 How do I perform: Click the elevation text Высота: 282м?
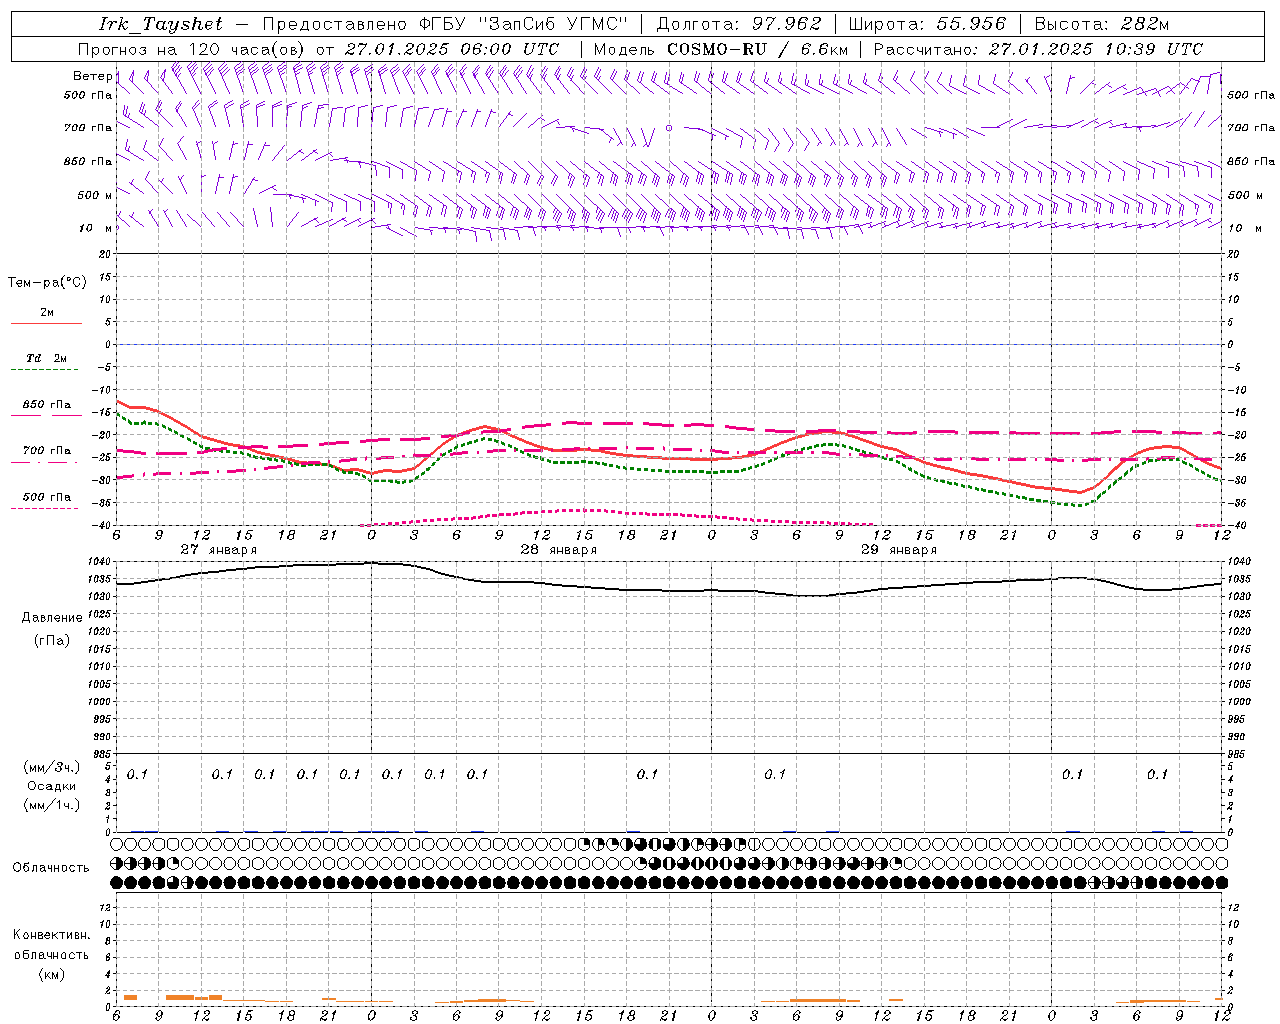[1102, 24]
